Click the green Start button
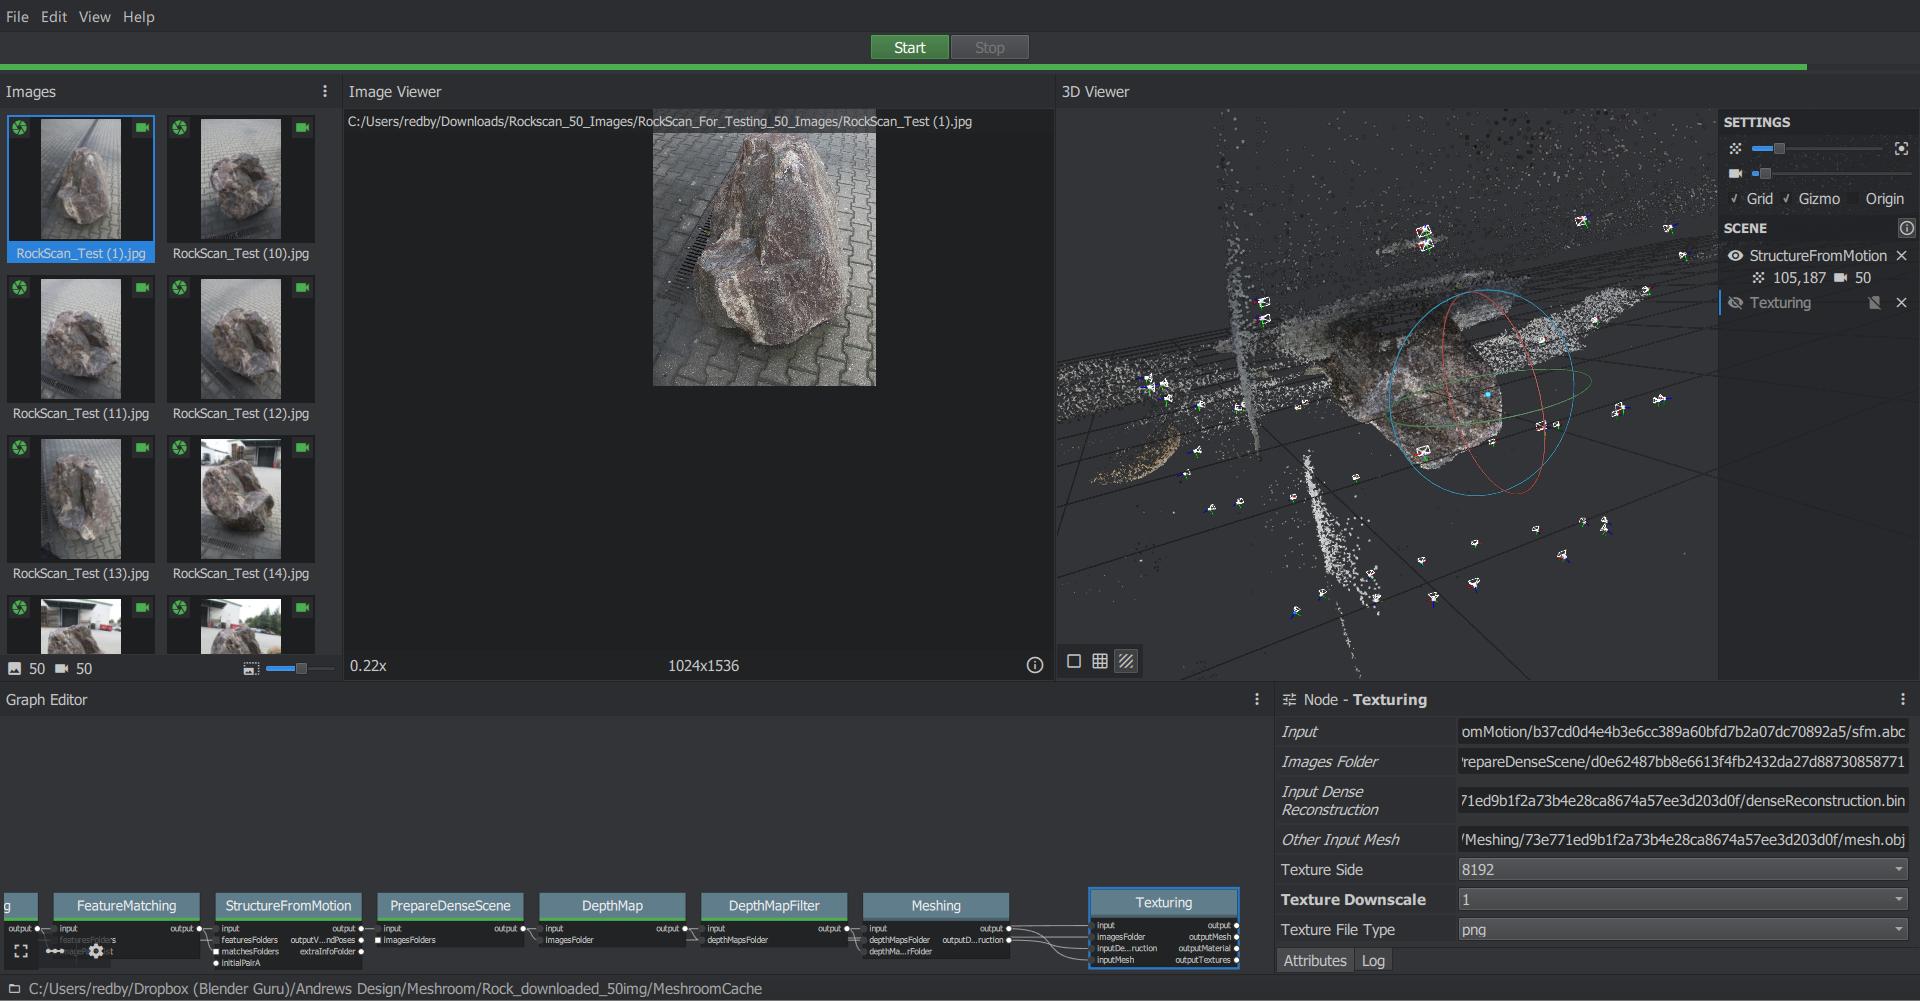1920x1001 pixels. point(909,48)
